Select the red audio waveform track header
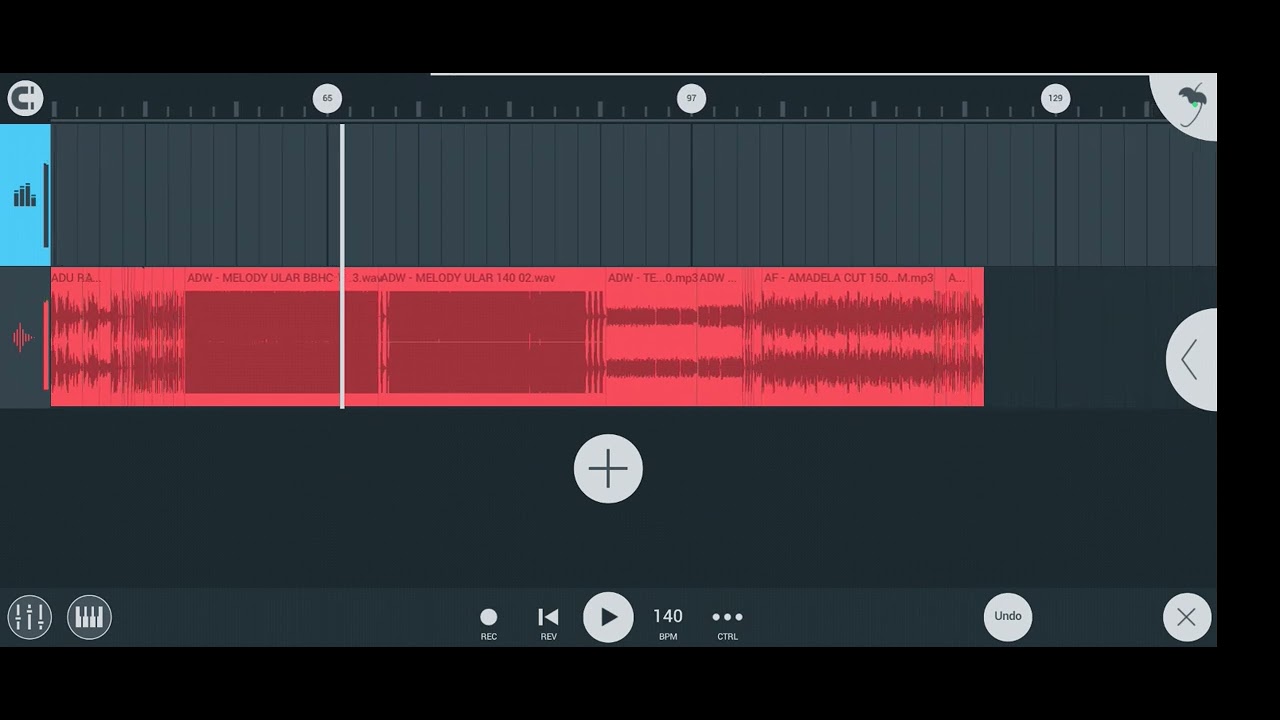This screenshot has height=720, width=1280. pyautogui.click(x=25, y=338)
